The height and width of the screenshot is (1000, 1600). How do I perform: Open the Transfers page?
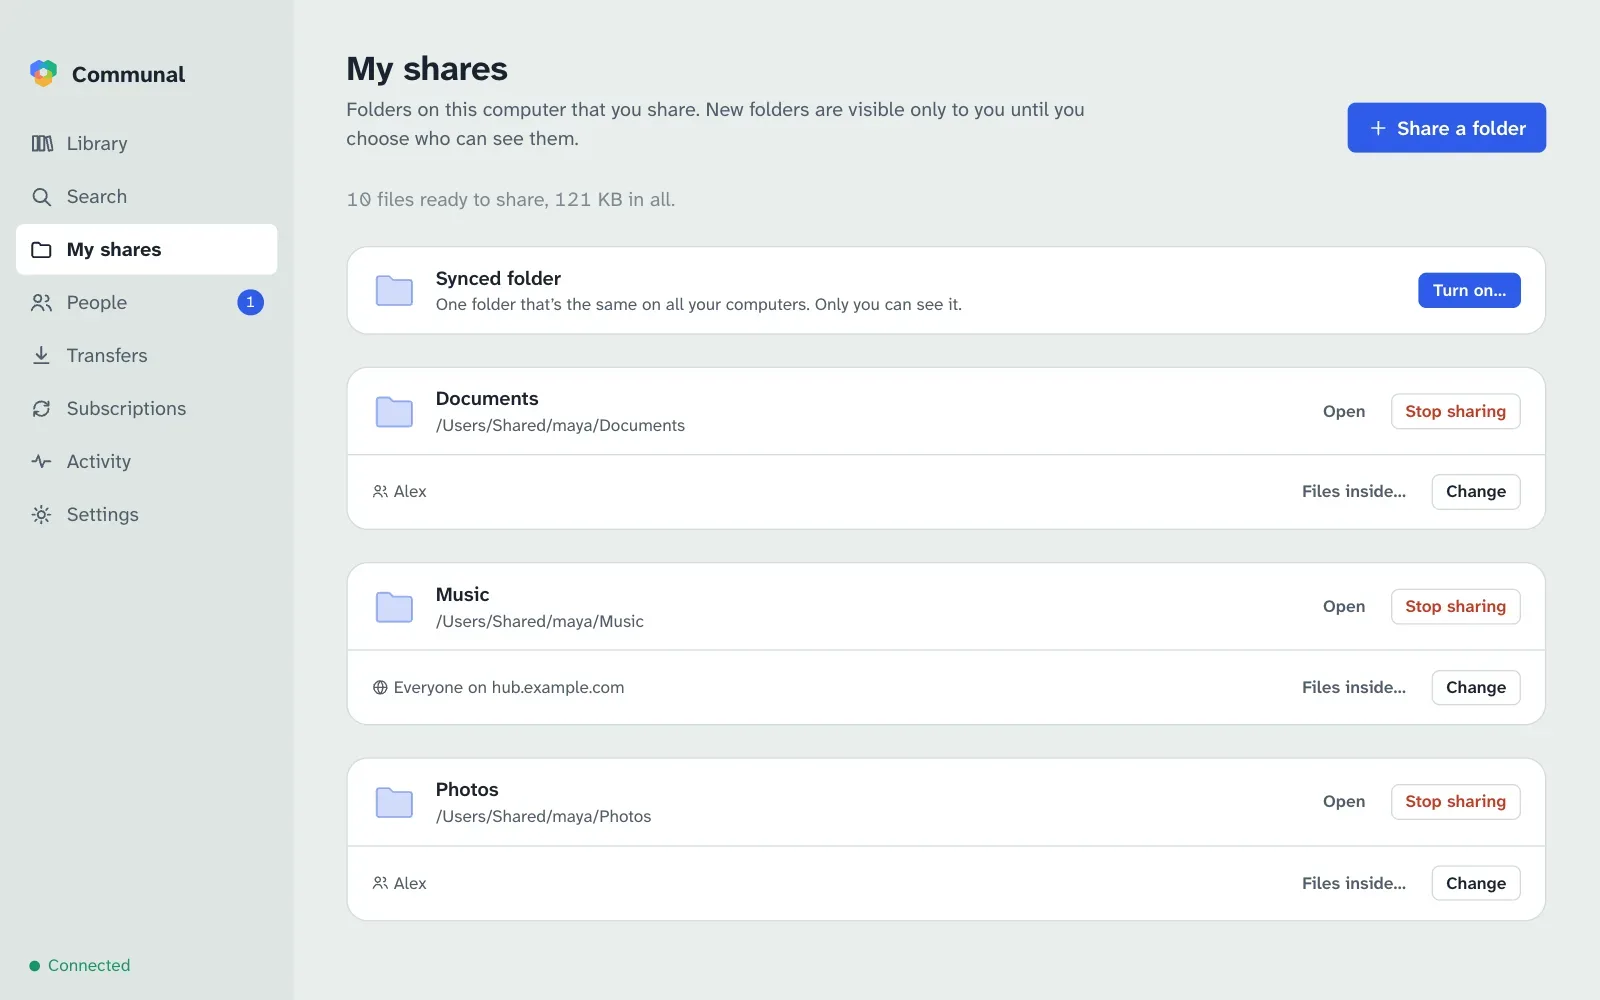[146, 355]
